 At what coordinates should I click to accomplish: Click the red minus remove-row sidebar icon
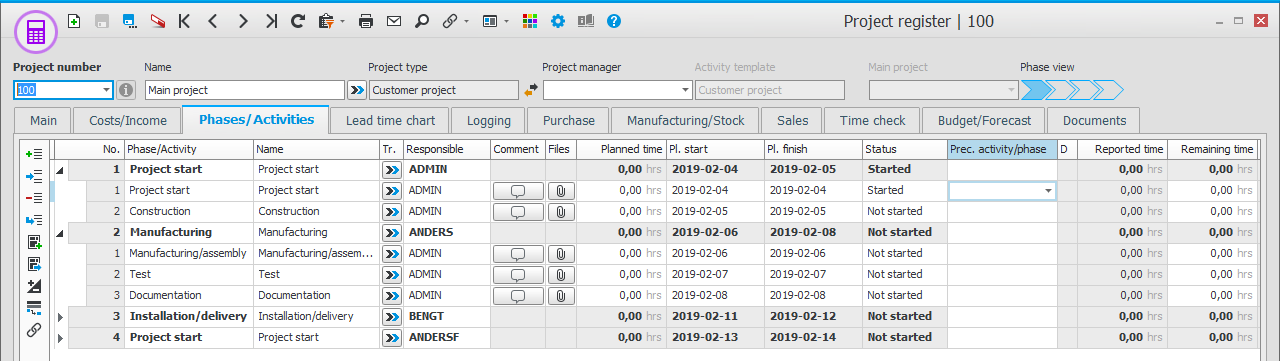[x=34, y=198]
